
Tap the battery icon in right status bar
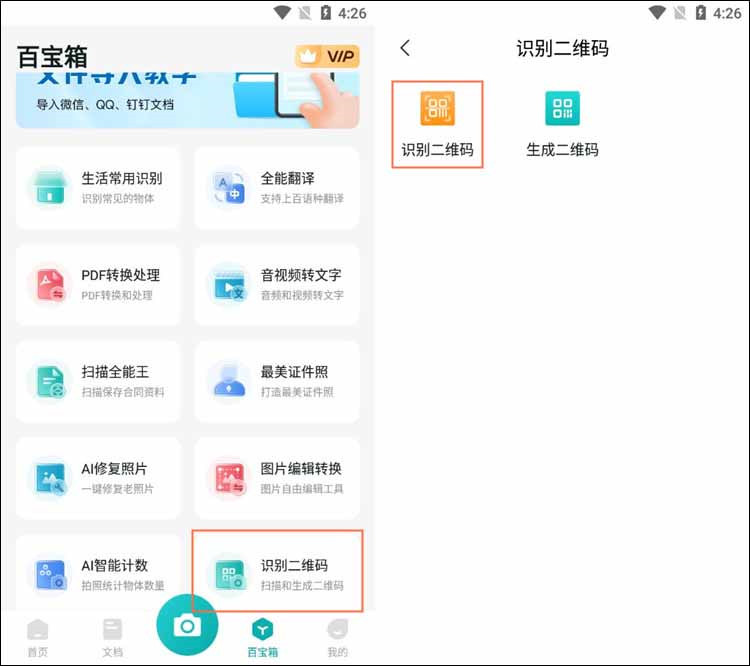(701, 12)
